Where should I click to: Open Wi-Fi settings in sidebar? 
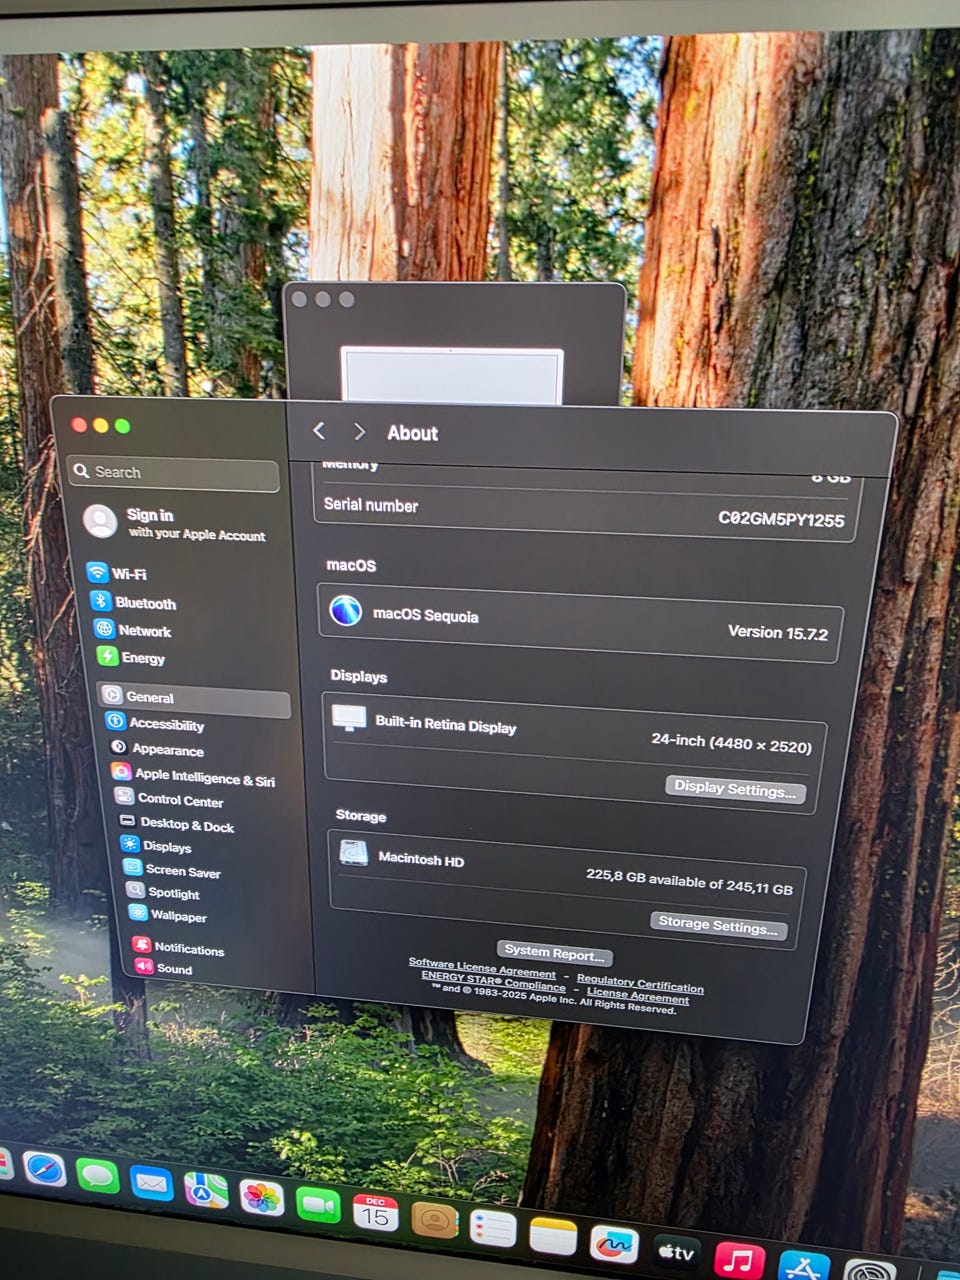tap(118, 573)
